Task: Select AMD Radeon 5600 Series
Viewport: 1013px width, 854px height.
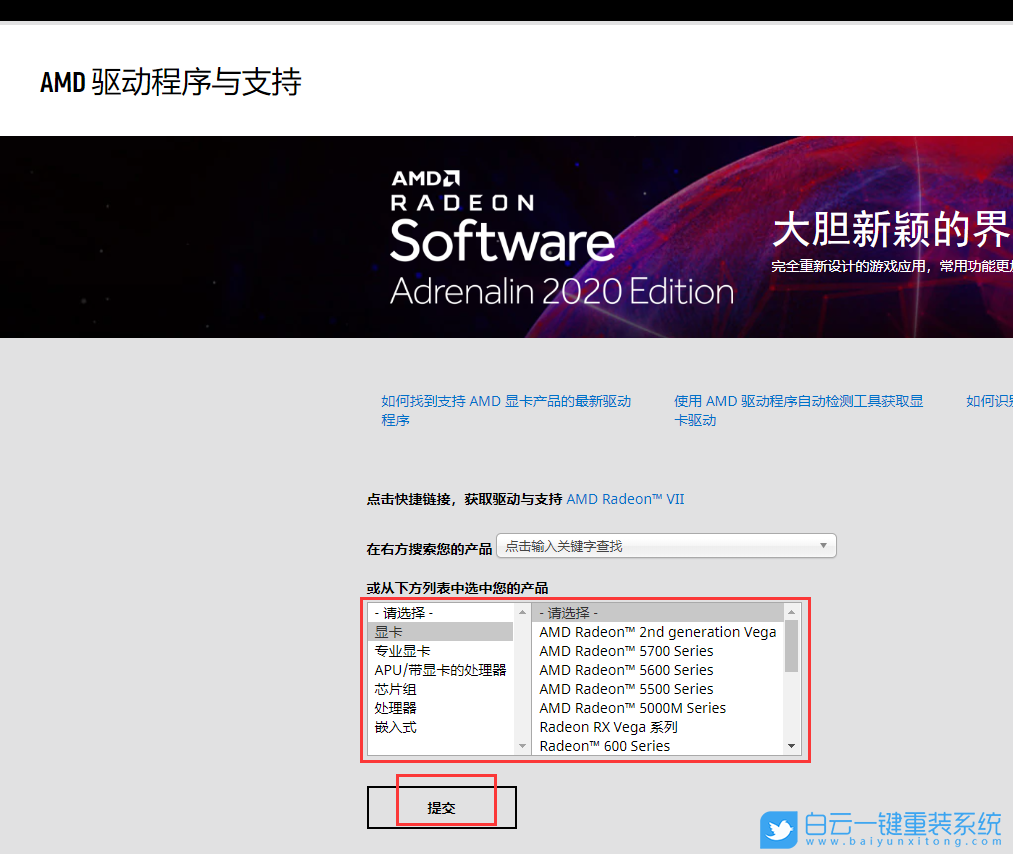Action: pos(626,670)
